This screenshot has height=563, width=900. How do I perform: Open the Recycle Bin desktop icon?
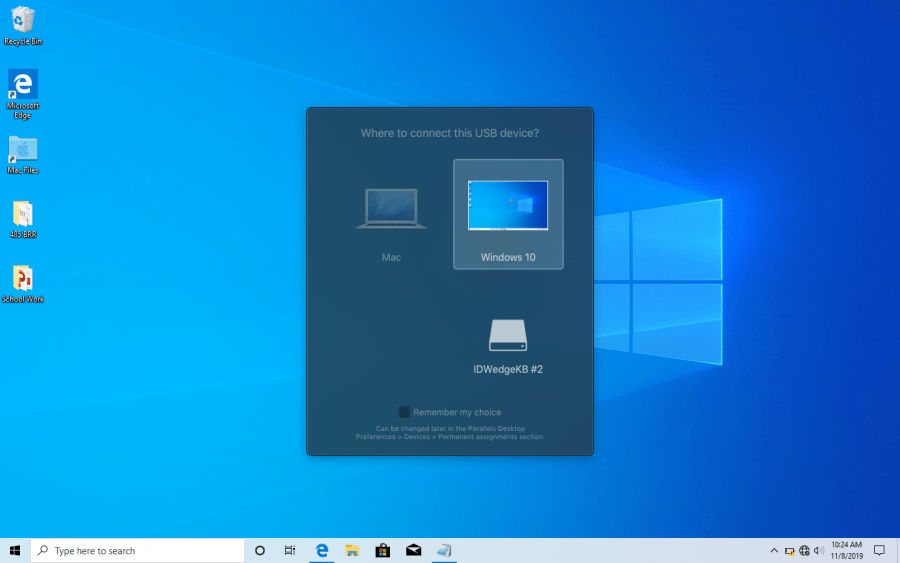(x=23, y=25)
